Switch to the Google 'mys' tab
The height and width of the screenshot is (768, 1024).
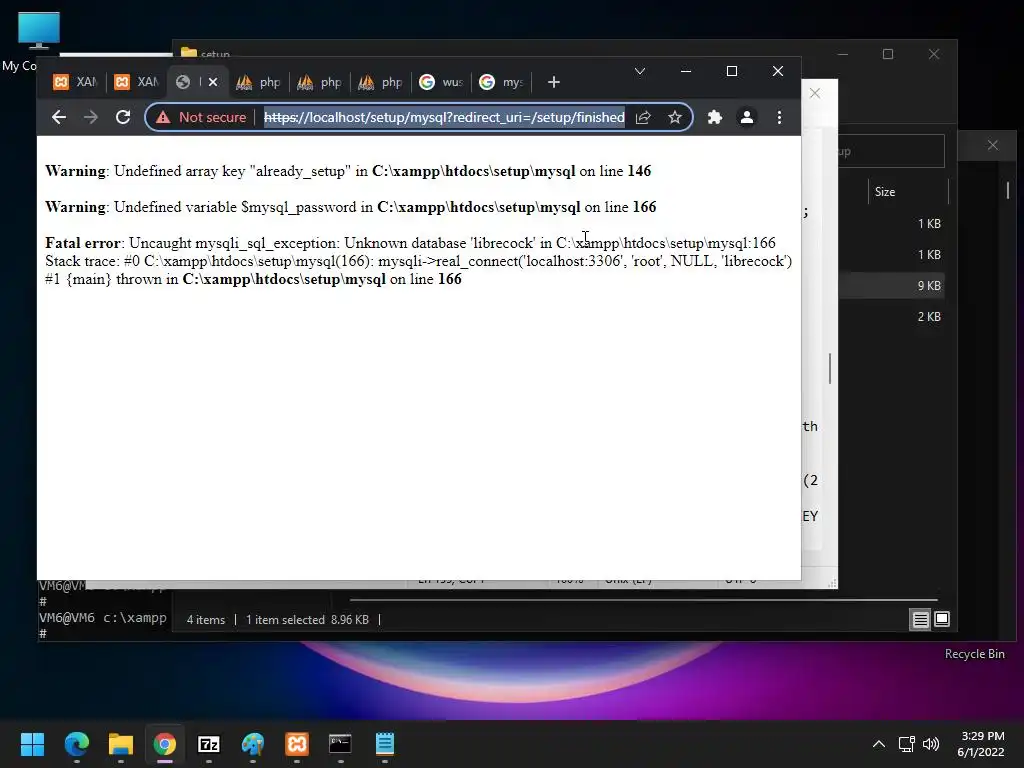(x=502, y=82)
